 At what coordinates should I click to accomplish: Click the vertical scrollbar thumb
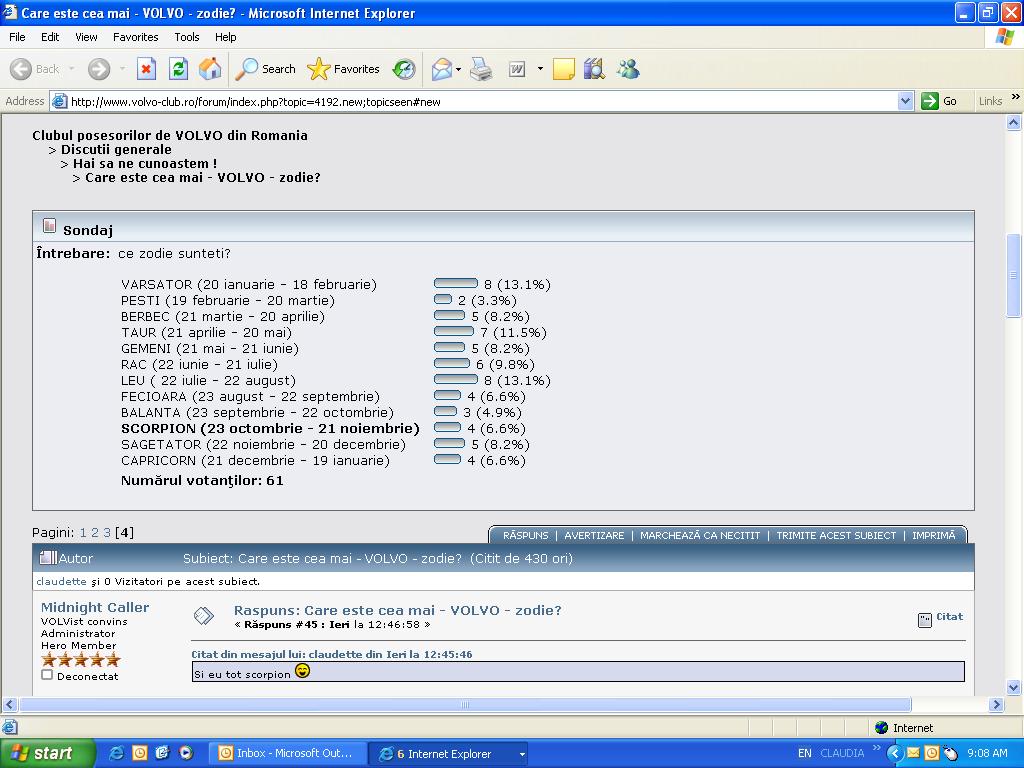[1014, 275]
